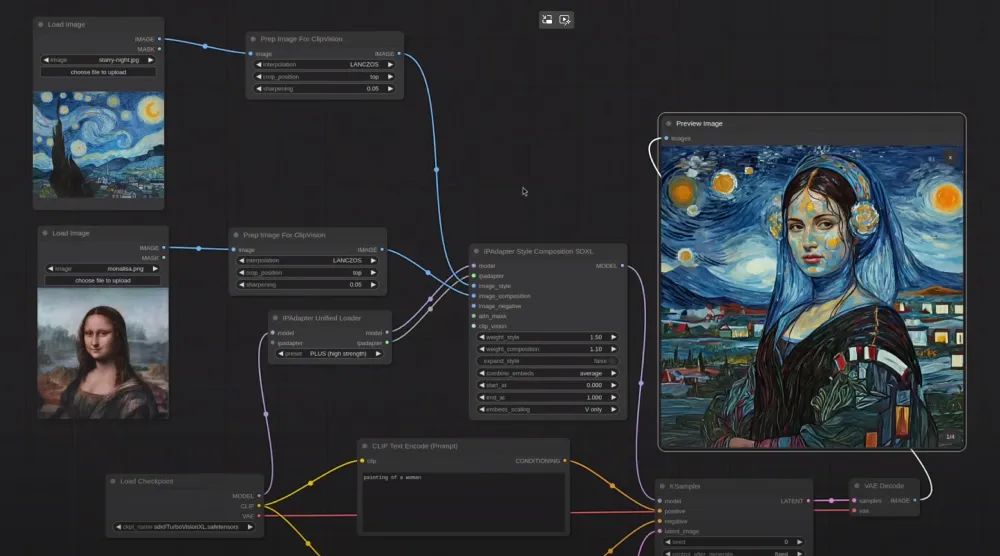Open the ckpt_name TurboVisionXL dropdown

[x=184, y=527]
